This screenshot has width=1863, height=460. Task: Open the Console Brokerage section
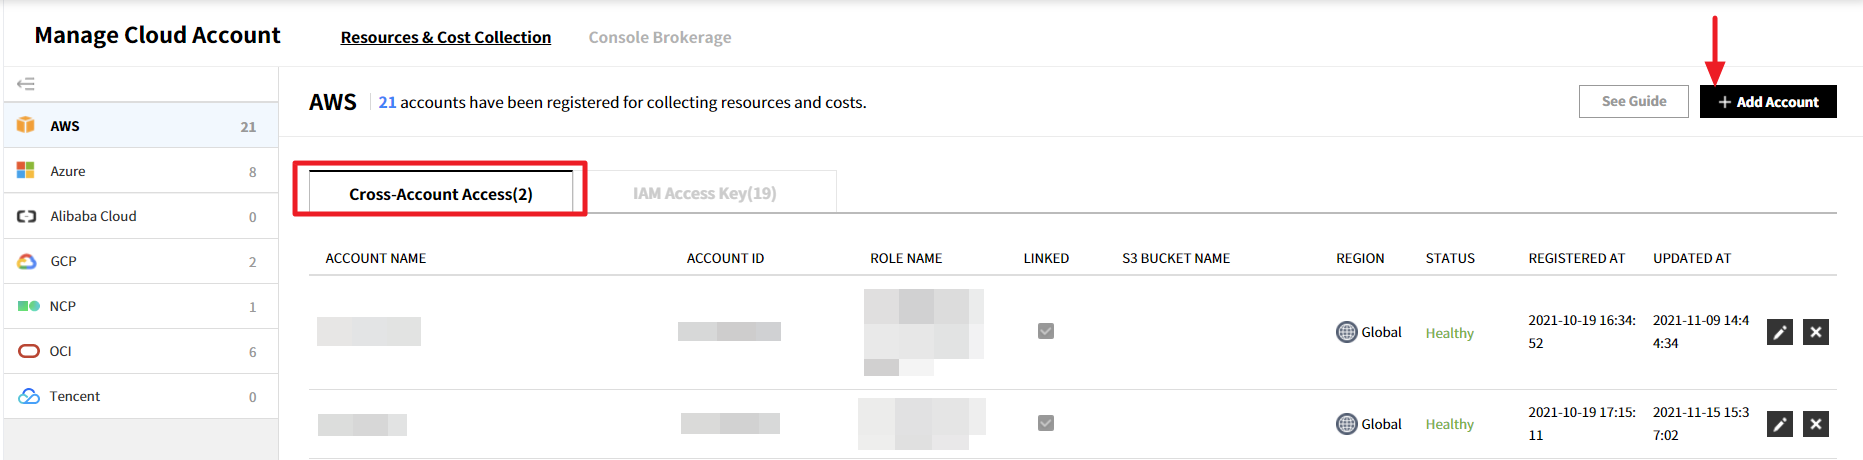pyautogui.click(x=659, y=37)
